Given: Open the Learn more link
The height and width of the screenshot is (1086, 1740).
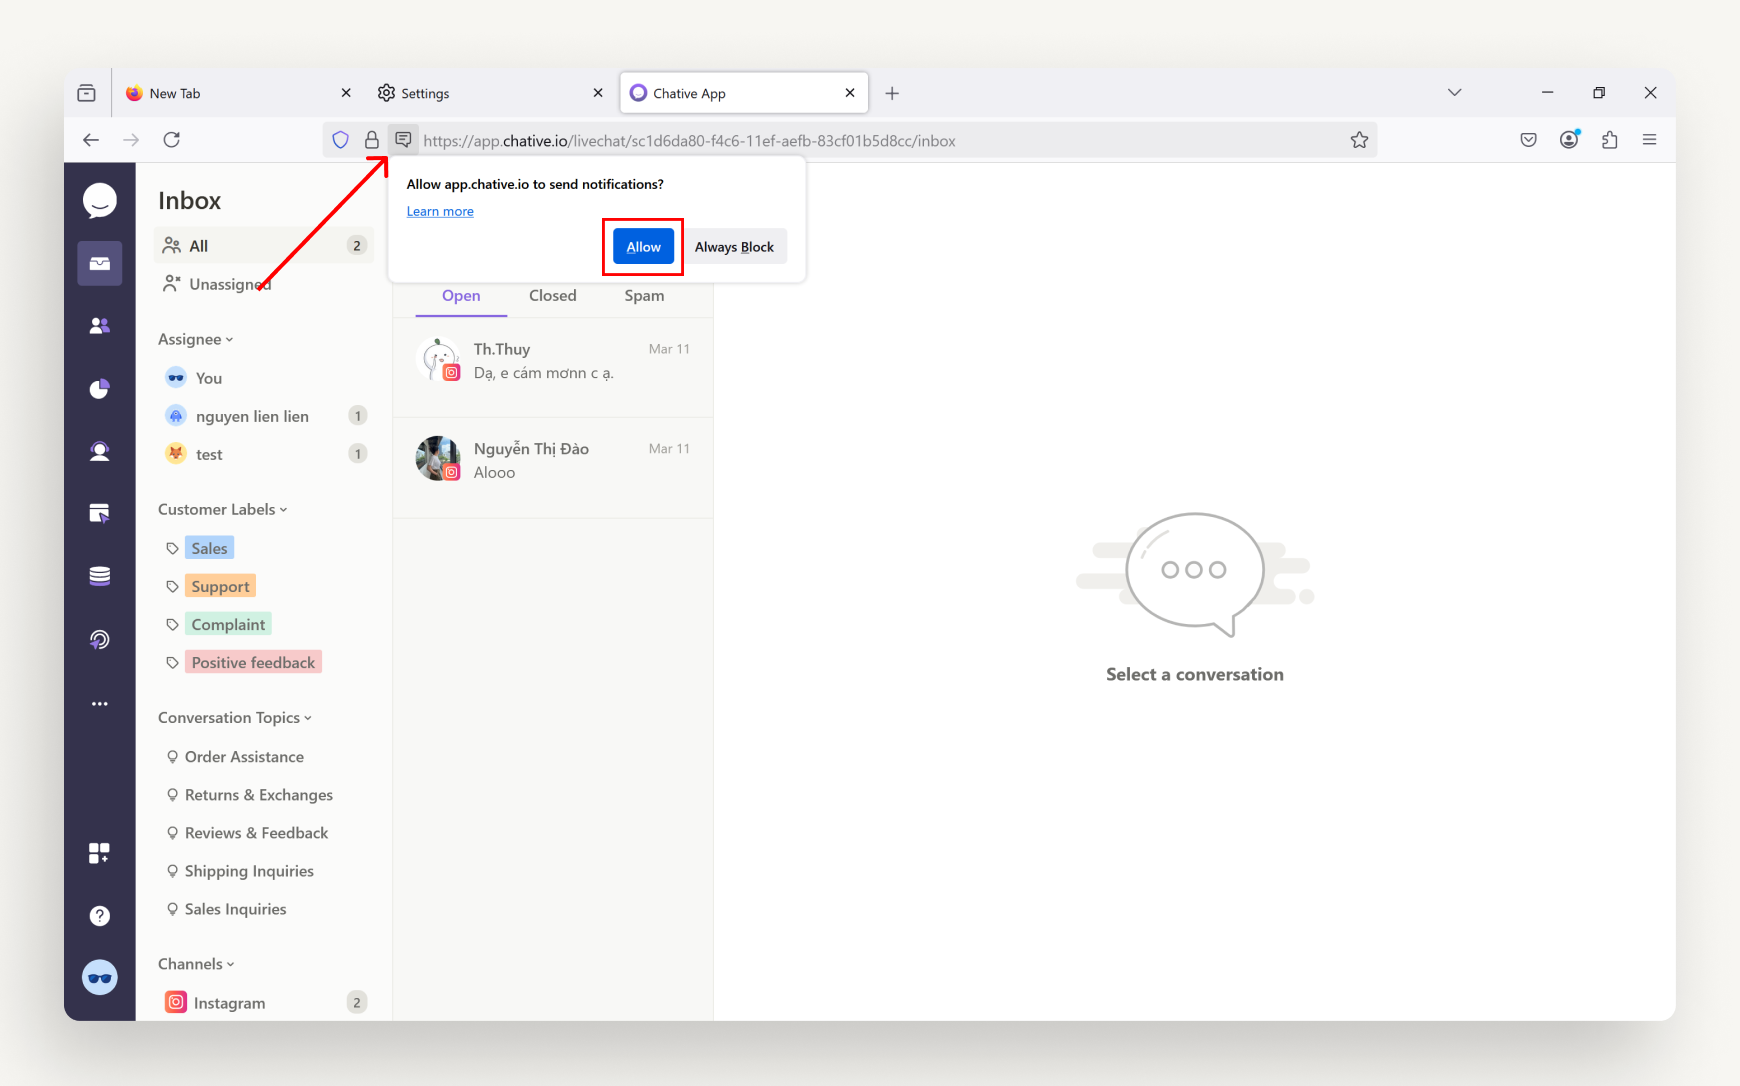Looking at the screenshot, I should 440,211.
